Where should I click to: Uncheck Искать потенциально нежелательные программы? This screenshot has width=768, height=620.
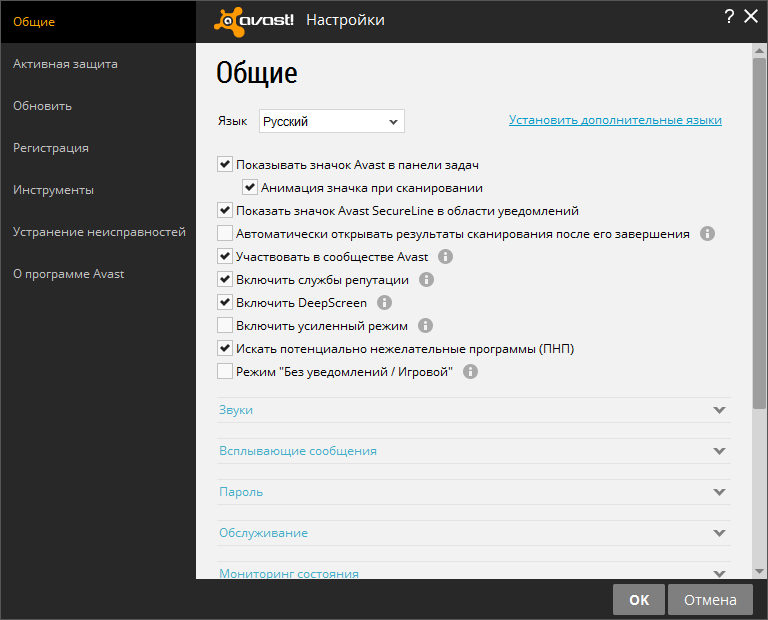[x=225, y=349]
